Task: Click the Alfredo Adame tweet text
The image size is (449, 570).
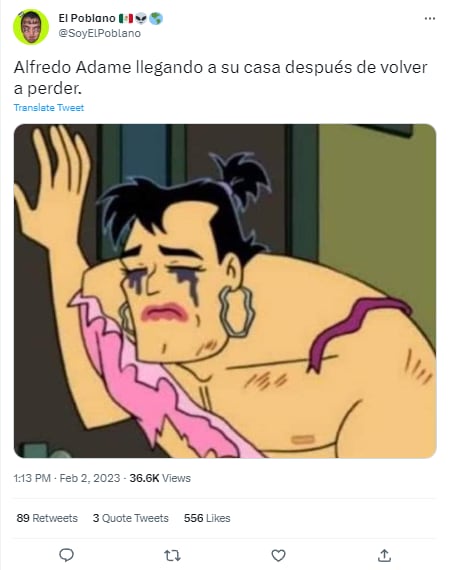Action: coord(220,77)
